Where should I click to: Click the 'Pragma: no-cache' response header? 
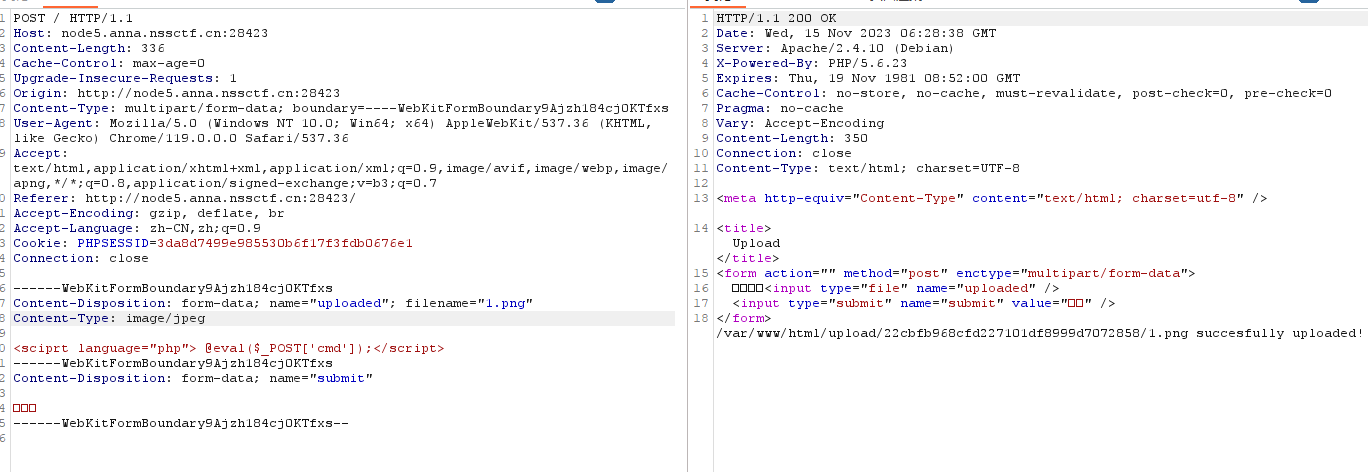(x=780, y=108)
